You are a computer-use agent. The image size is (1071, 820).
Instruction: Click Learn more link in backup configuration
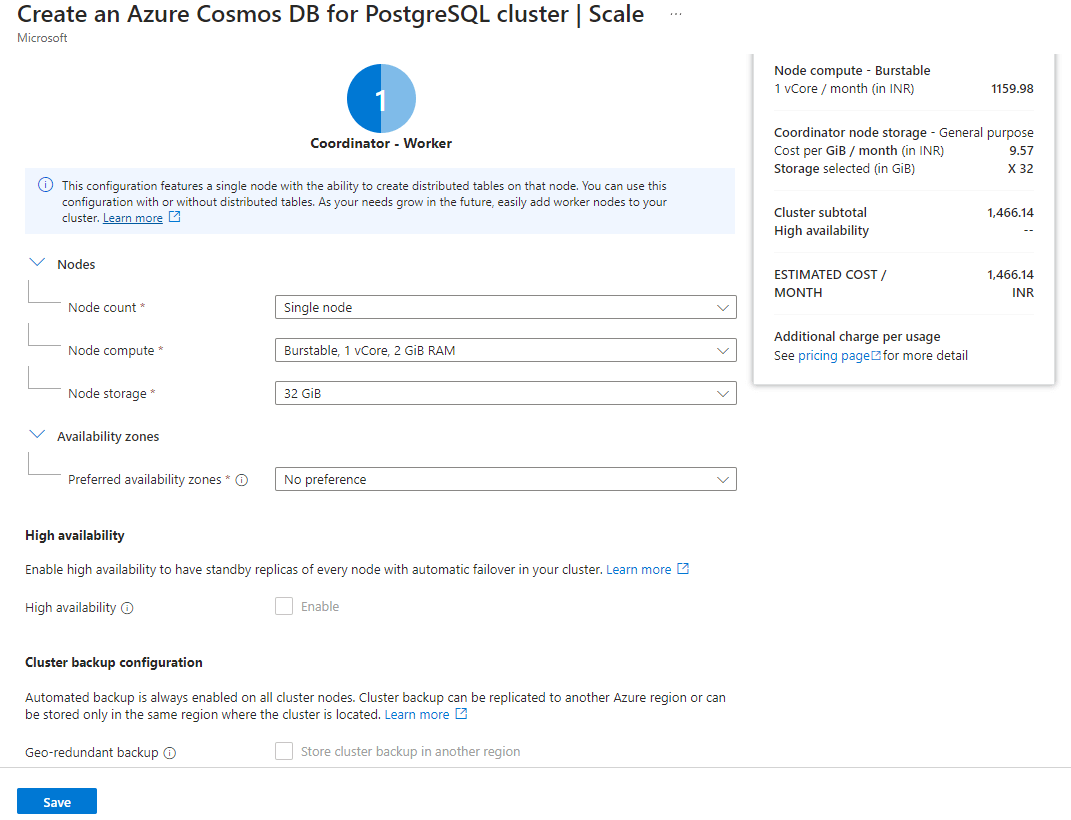tap(417, 714)
